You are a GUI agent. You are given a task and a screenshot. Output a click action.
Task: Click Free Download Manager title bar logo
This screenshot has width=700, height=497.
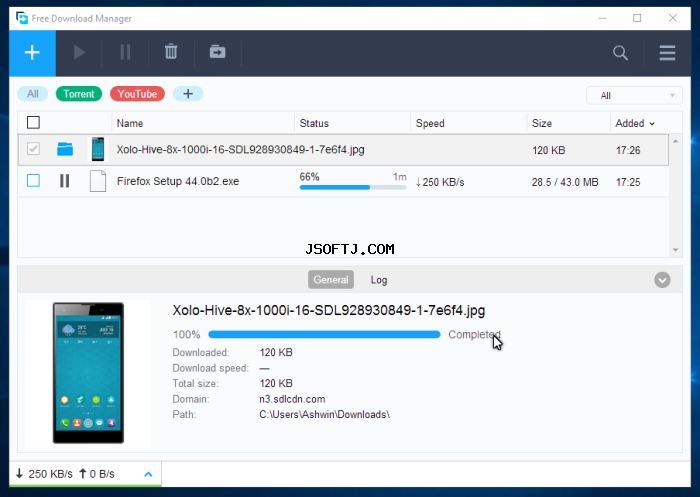click(21, 18)
